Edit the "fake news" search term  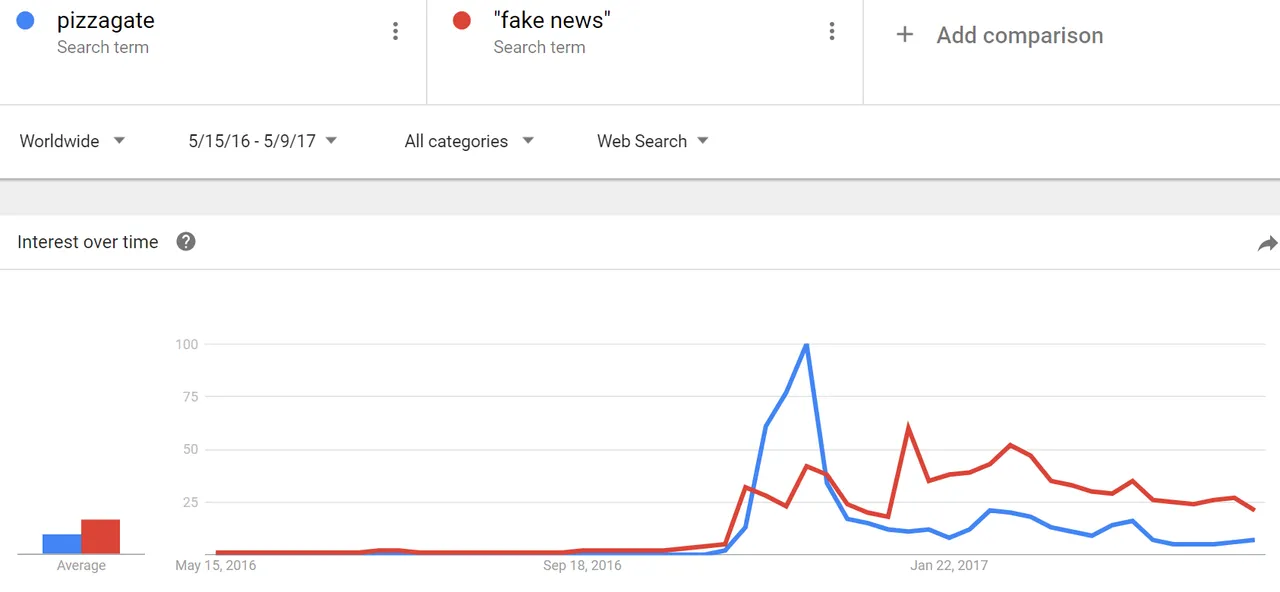[552, 20]
